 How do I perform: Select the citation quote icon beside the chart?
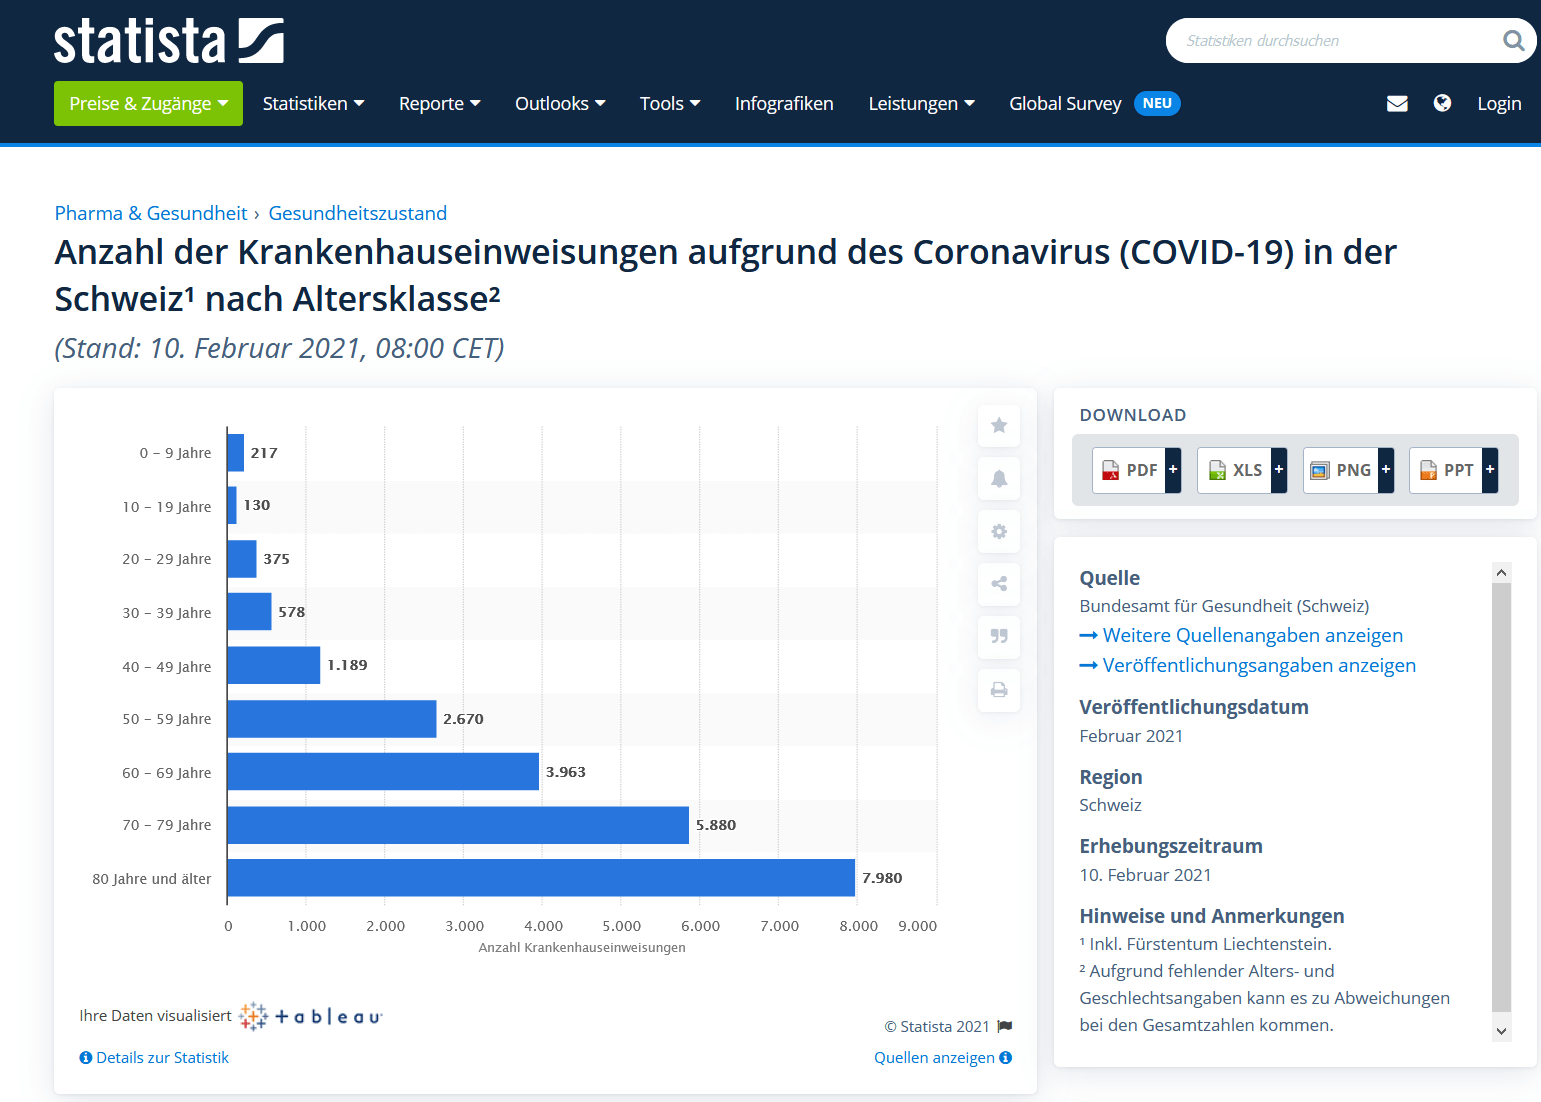[x=998, y=637]
